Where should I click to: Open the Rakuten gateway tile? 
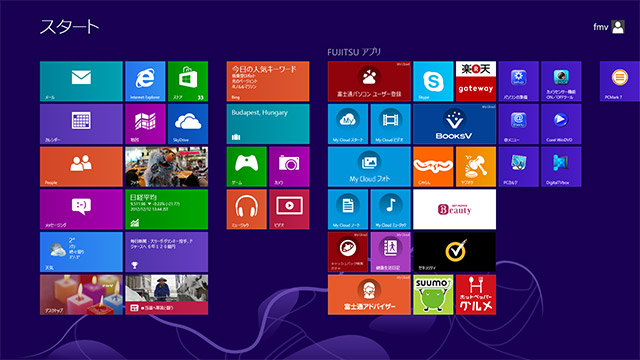(x=476, y=81)
